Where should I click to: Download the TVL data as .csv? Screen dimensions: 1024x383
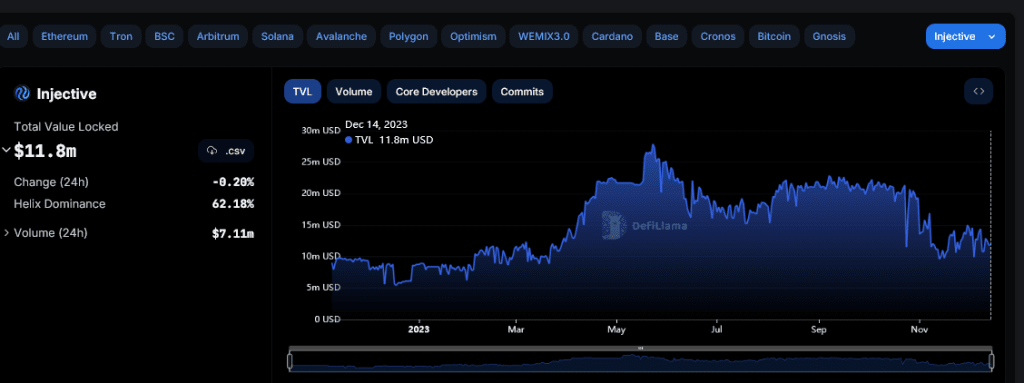tap(226, 151)
